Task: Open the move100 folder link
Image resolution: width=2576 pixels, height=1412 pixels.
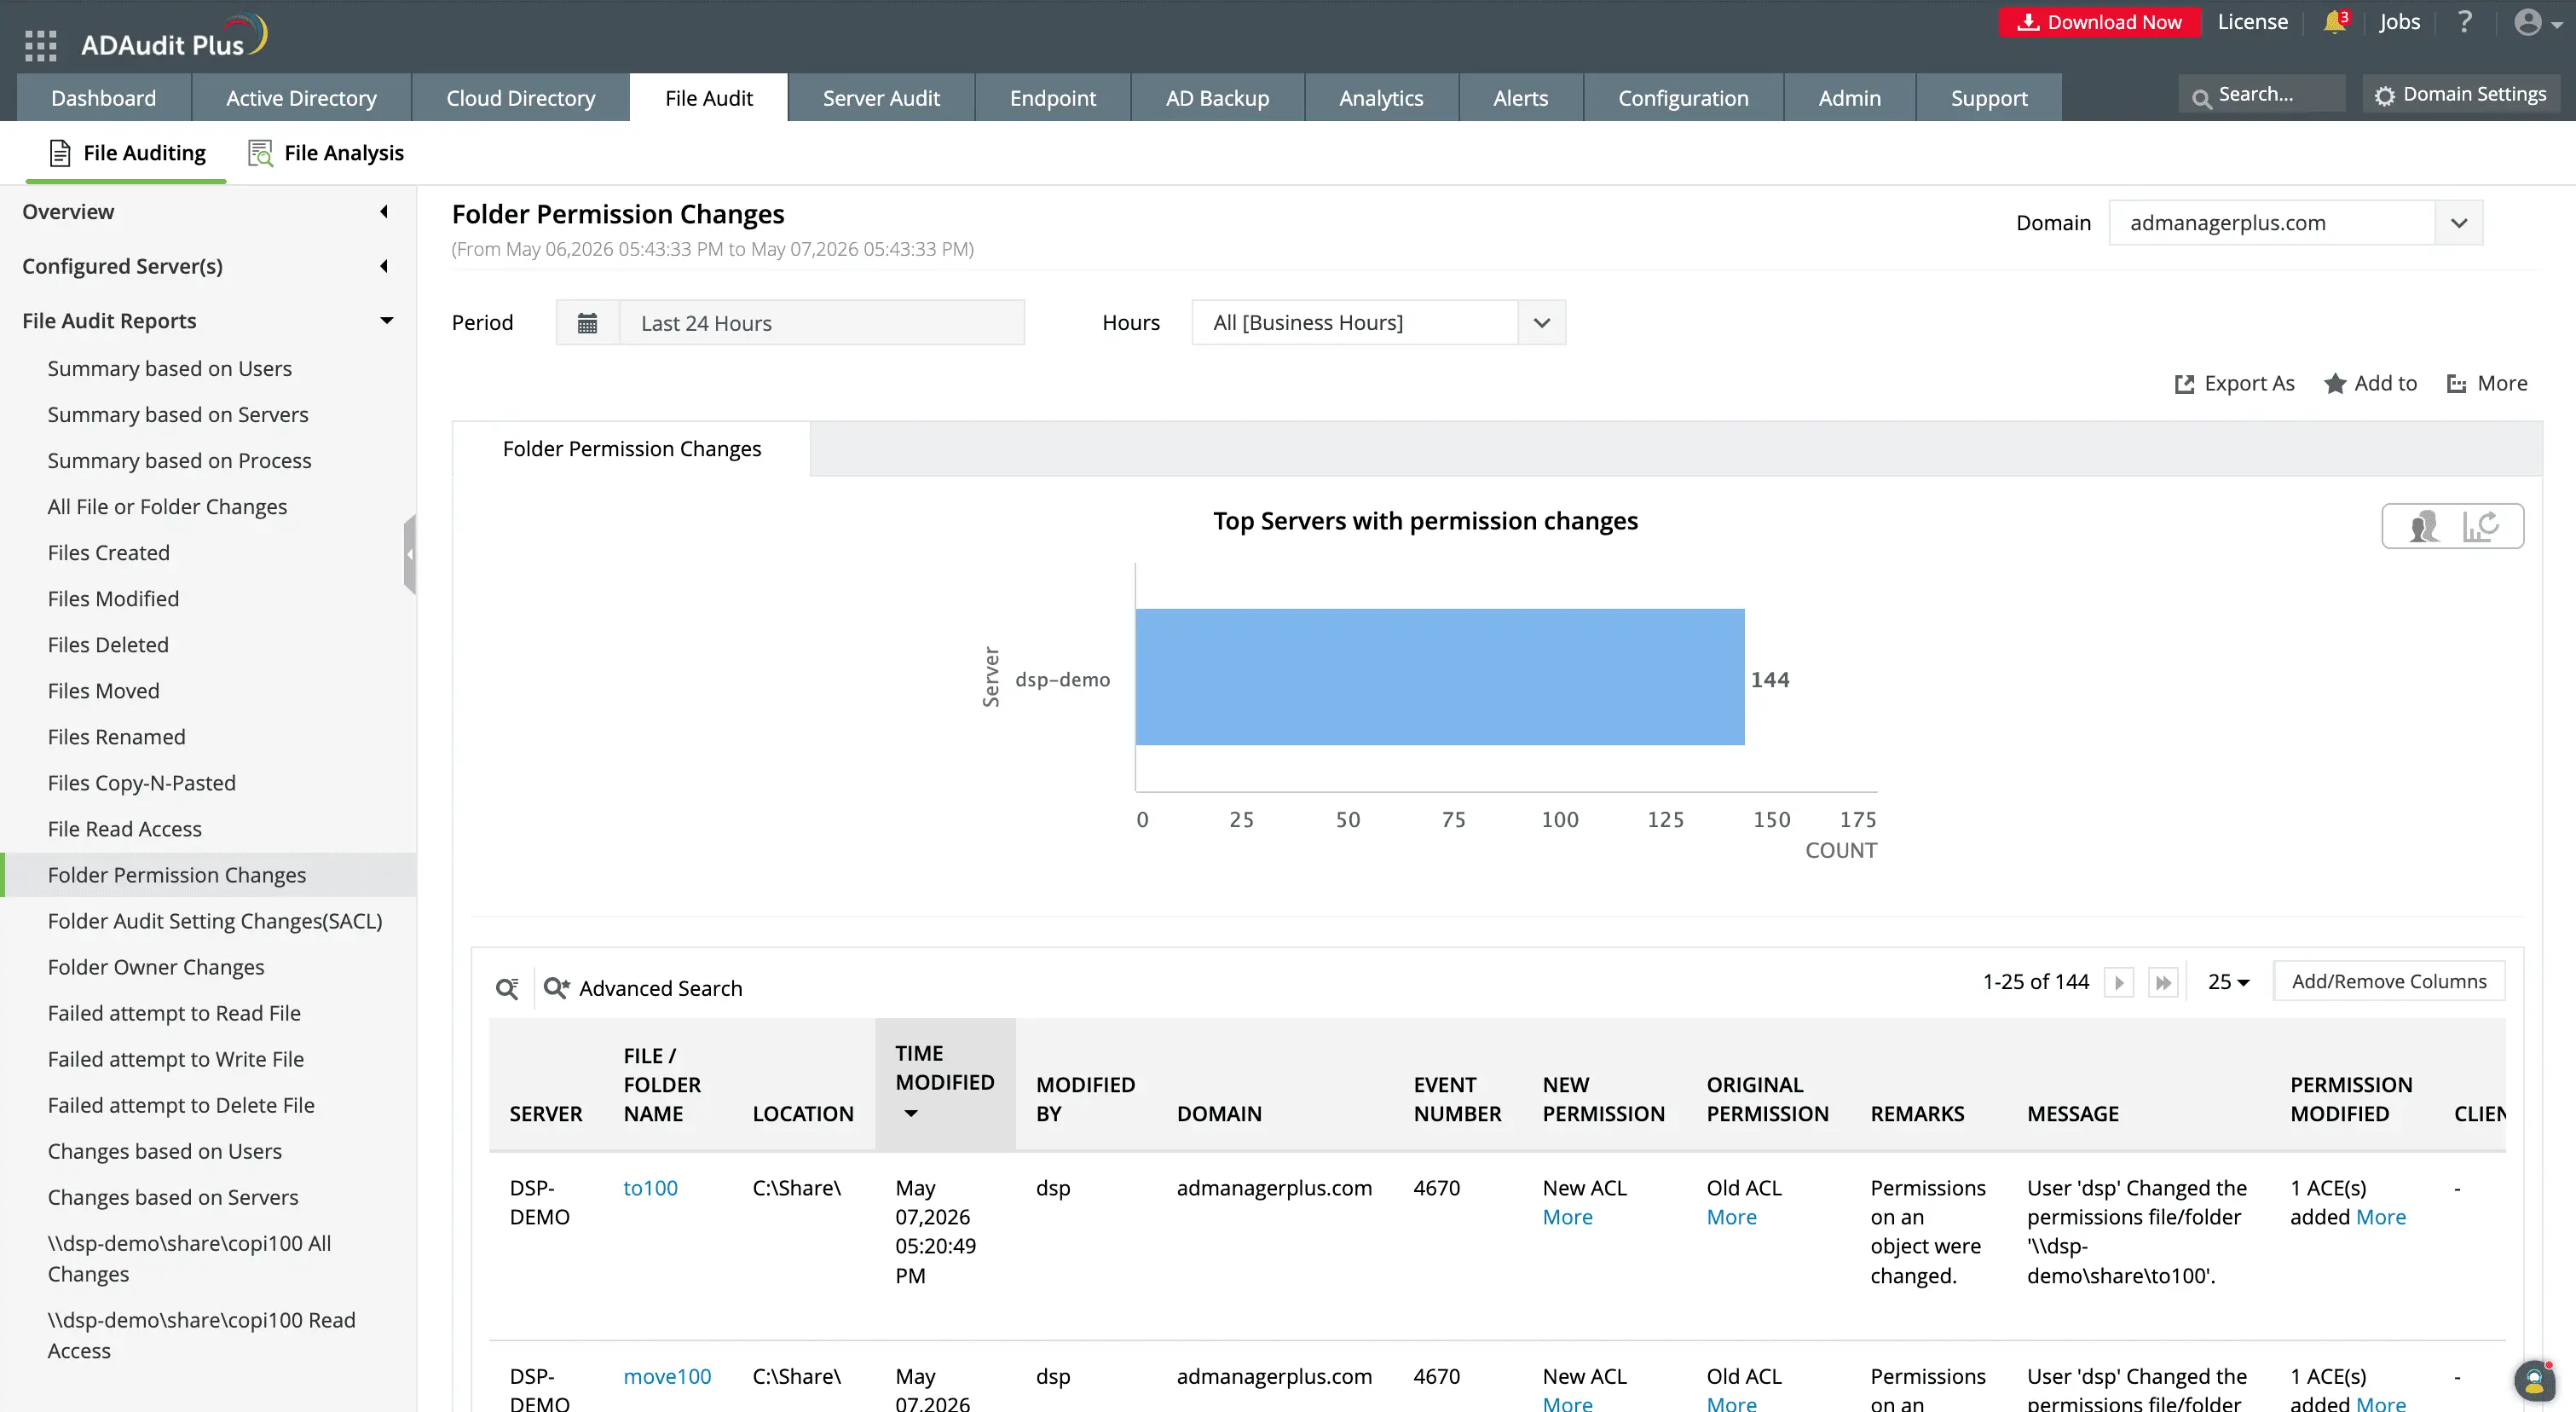Action: point(667,1376)
